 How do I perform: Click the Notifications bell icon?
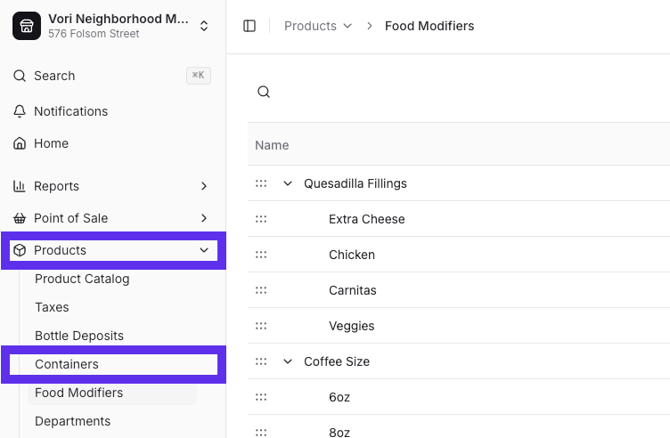(x=19, y=111)
